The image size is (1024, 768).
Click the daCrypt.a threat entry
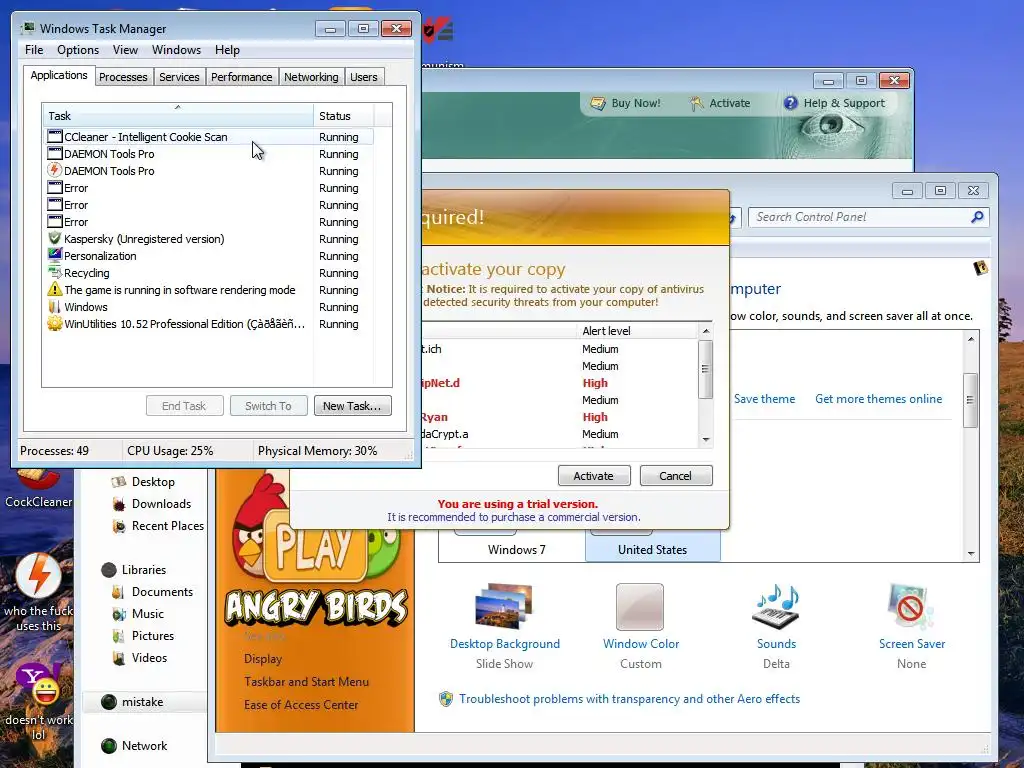445,434
